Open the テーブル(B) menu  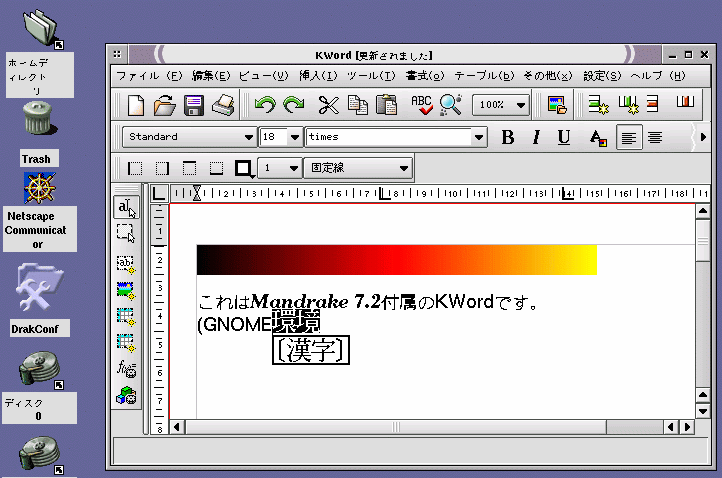484,76
